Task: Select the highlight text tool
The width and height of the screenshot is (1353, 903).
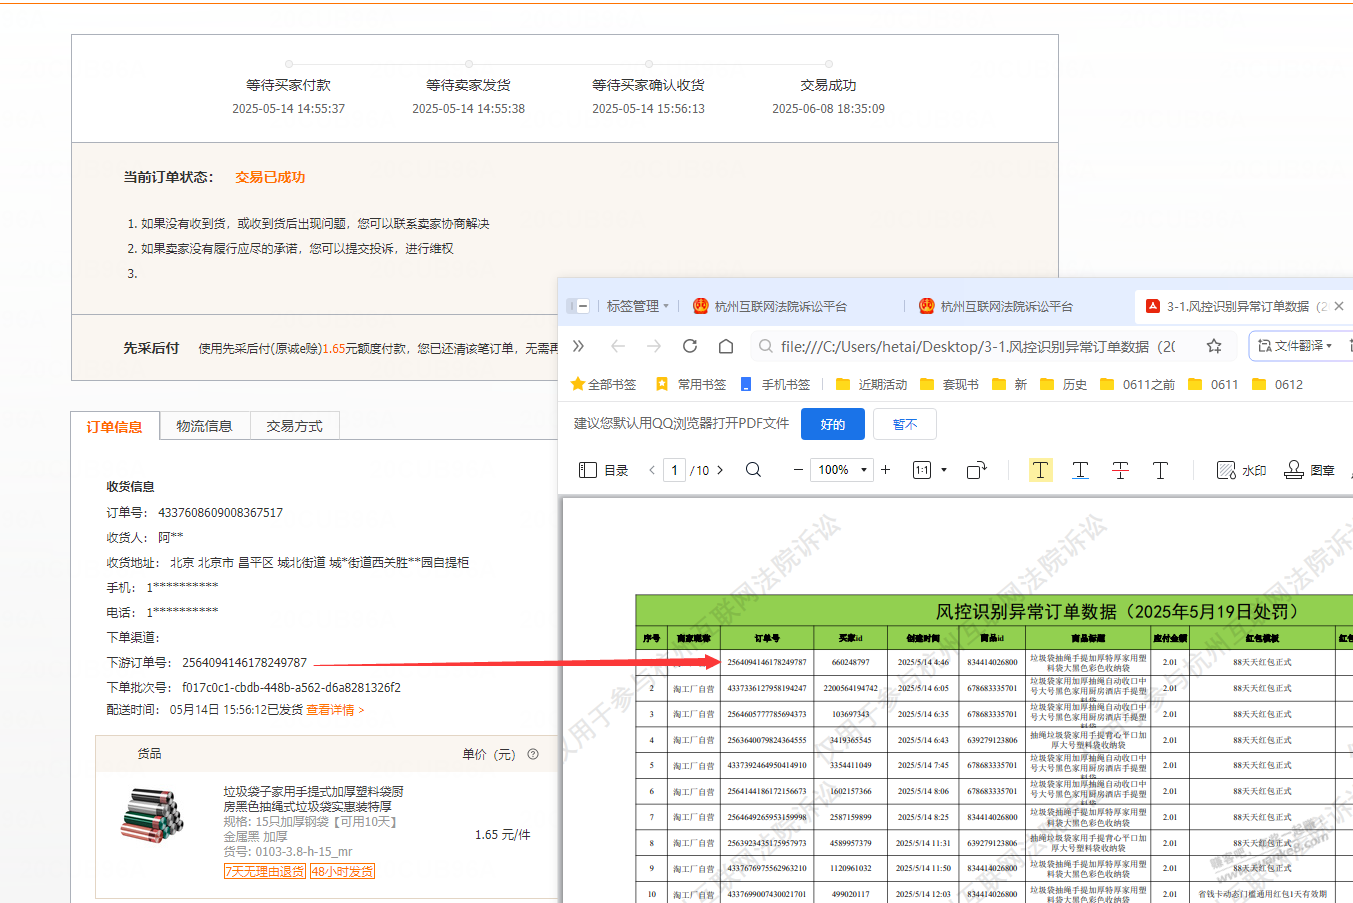Action: click(1040, 470)
